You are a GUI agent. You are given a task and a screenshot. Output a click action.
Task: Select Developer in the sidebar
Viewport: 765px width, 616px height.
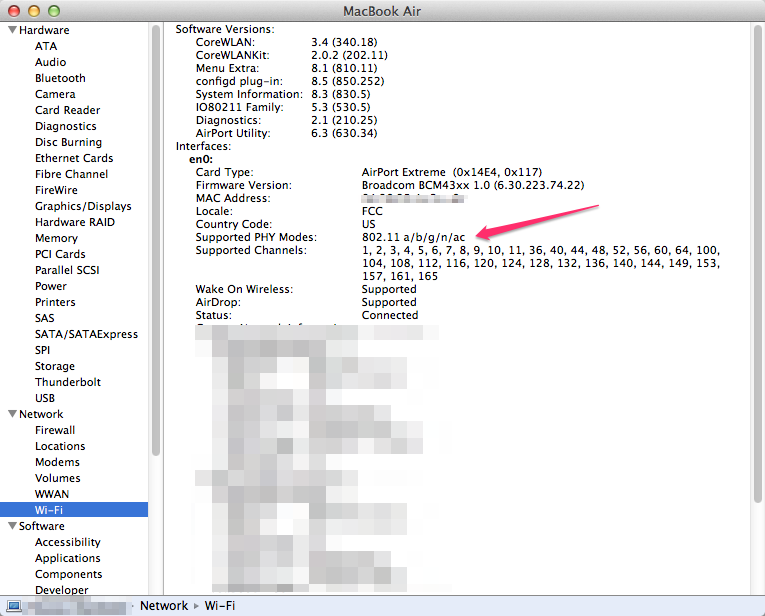click(61, 590)
